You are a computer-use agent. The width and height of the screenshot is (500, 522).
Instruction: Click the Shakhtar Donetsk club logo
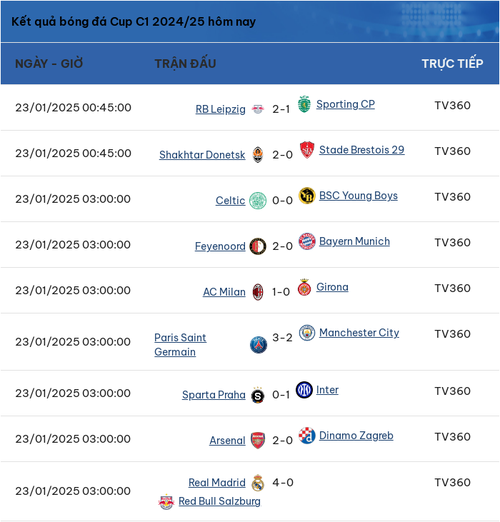click(x=258, y=155)
